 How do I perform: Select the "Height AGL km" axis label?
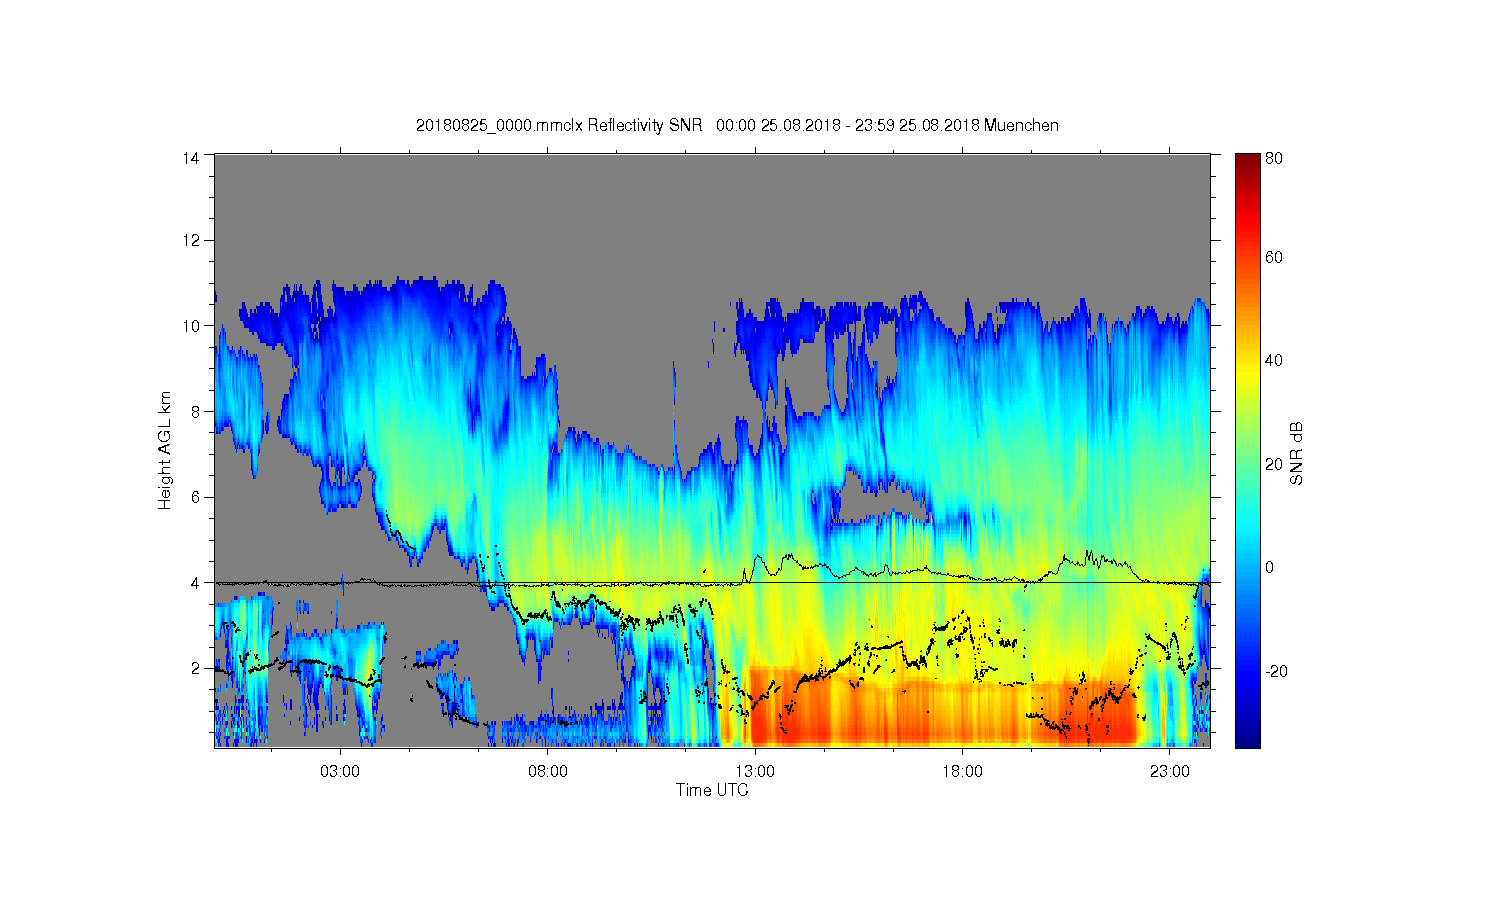165,450
